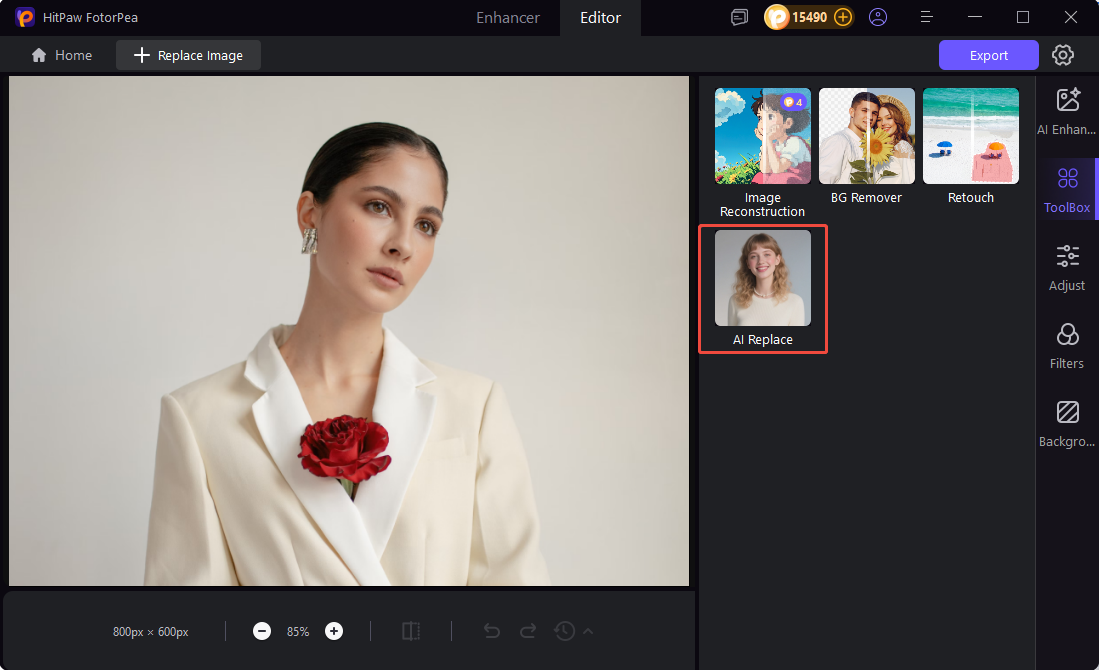
Task: Click the Replace Image button
Action: [x=188, y=55]
